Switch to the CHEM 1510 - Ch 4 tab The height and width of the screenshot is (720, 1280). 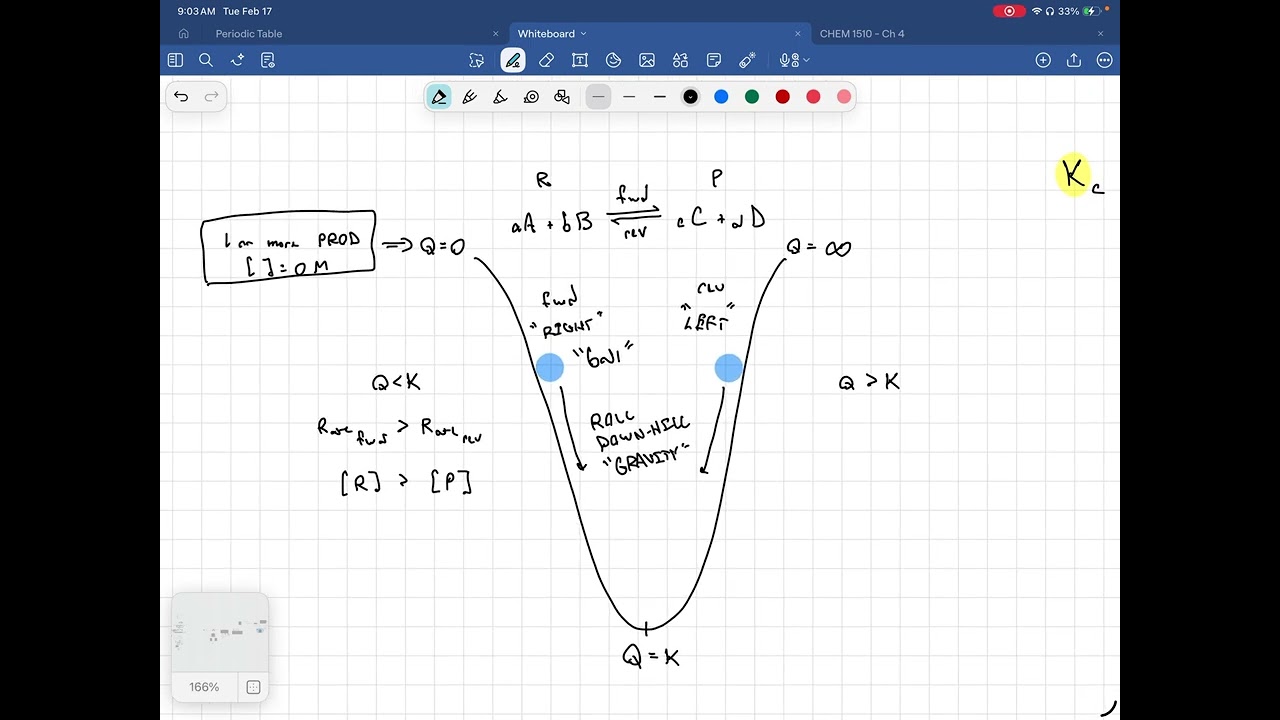tap(862, 34)
